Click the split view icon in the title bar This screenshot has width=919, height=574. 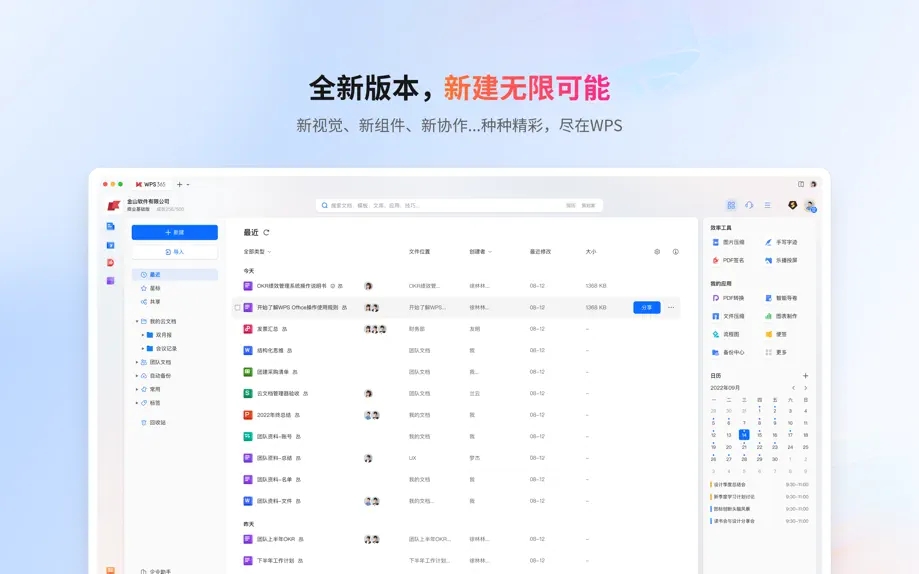pos(801,184)
